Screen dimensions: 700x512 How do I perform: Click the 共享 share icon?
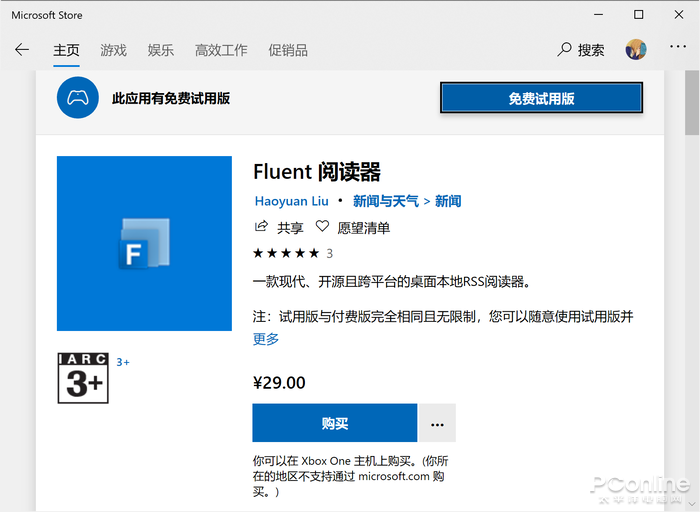(x=261, y=227)
